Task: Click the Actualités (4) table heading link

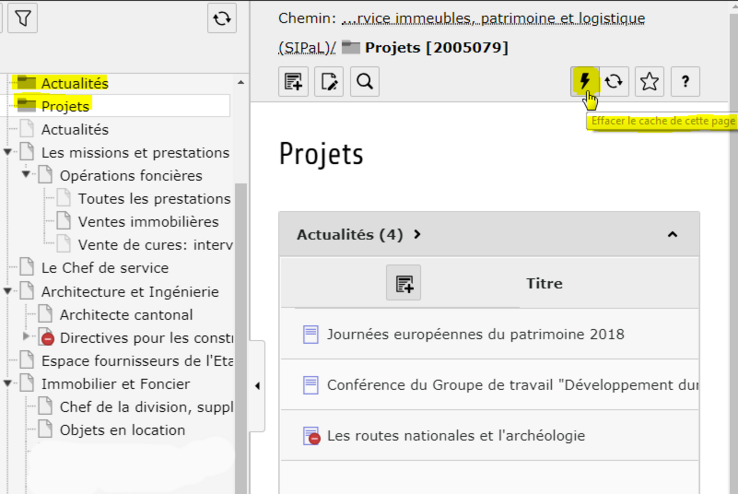Action: [x=349, y=235]
